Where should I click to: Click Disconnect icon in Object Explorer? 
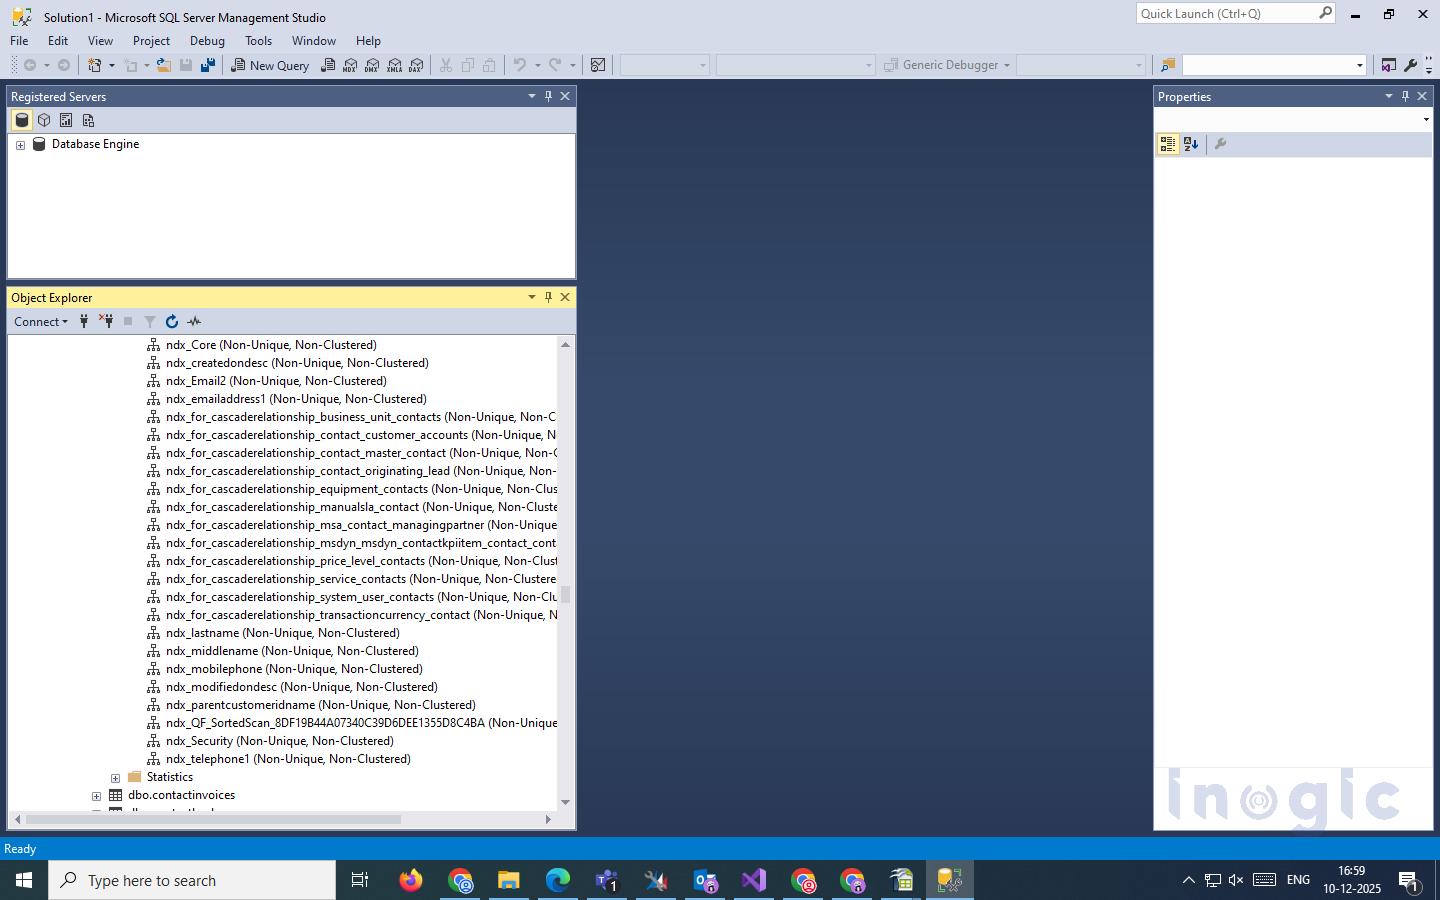tap(106, 321)
